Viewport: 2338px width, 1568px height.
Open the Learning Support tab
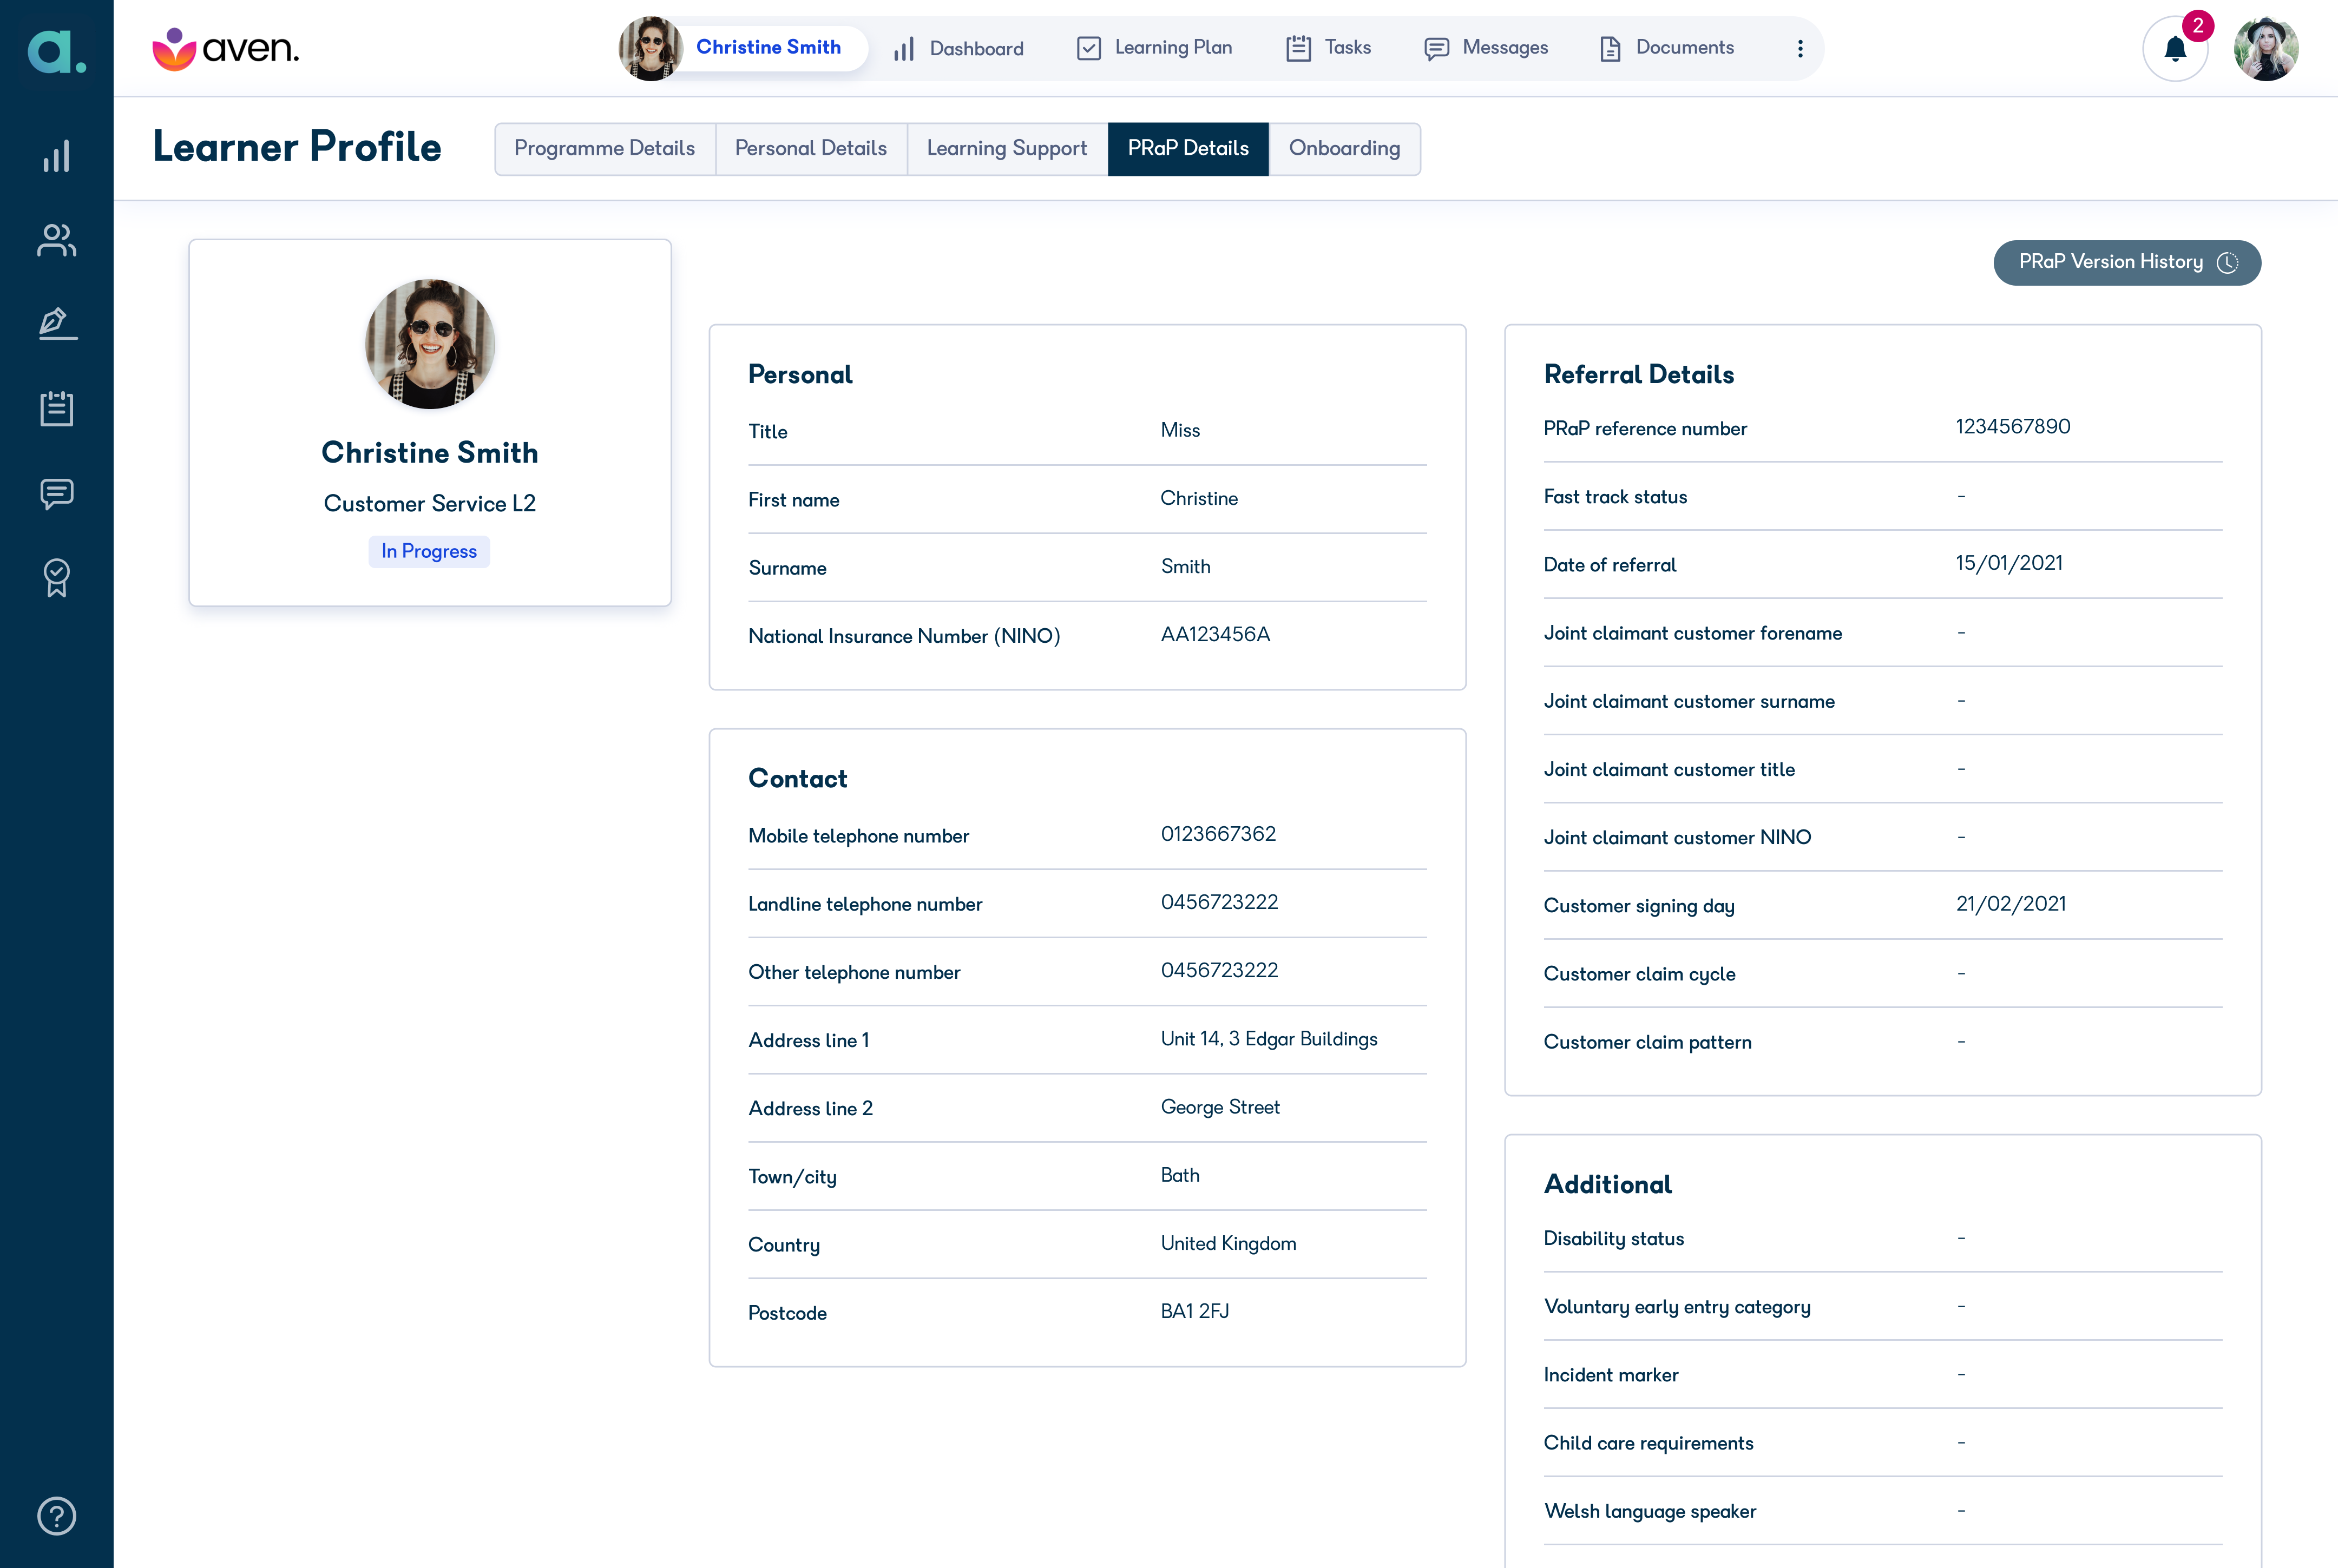click(x=1006, y=148)
